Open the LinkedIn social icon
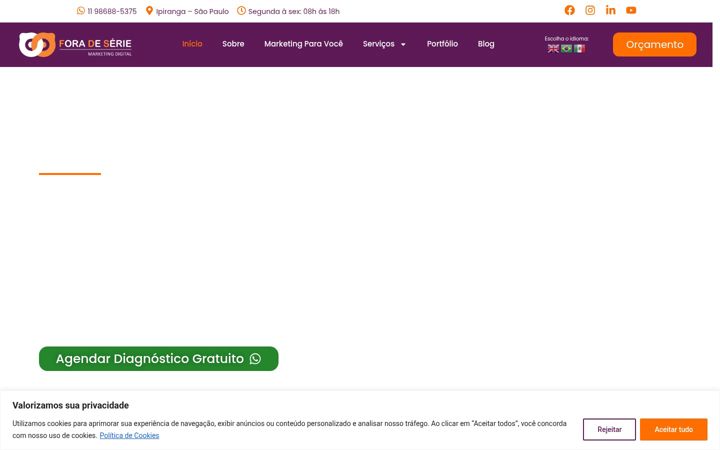720x450 pixels. (x=610, y=10)
